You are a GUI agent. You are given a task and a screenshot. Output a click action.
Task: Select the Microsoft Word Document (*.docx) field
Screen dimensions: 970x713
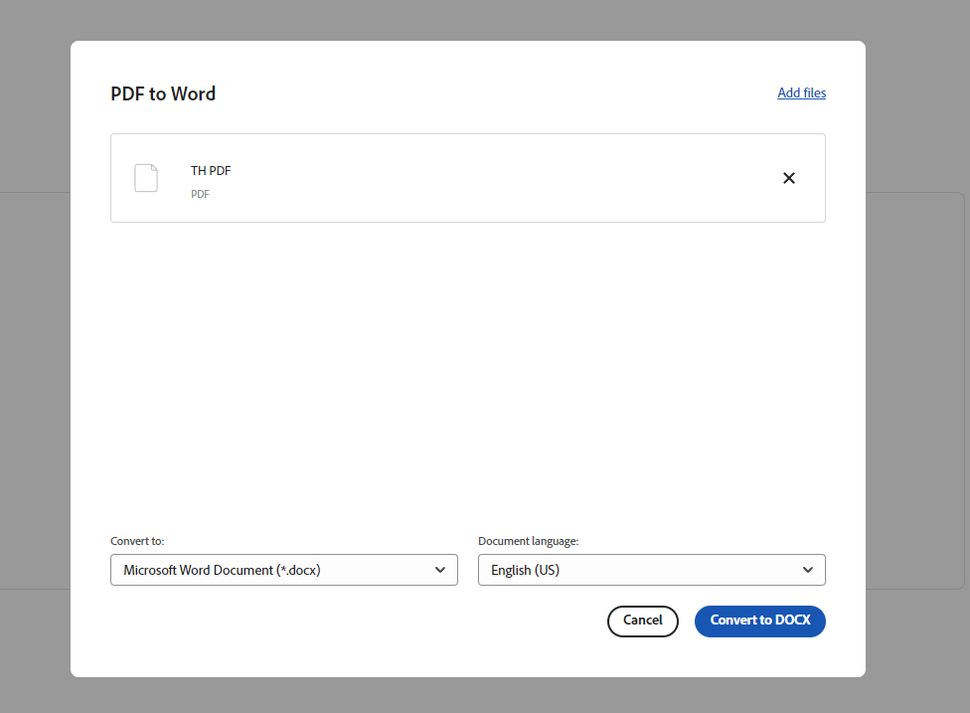click(284, 569)
